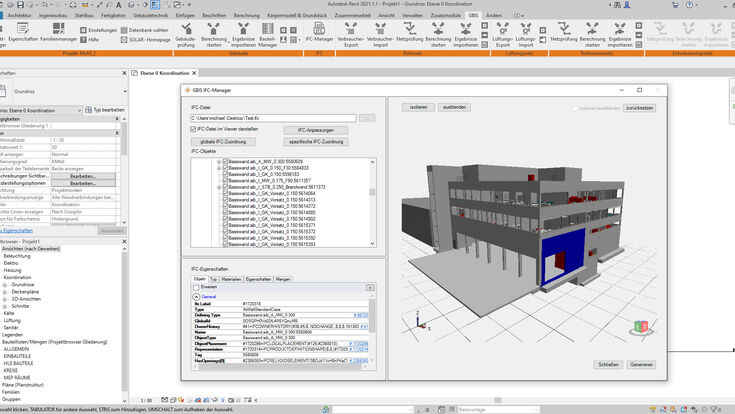The image size is (735, 414).
Task: Click the Verbraucher-Export icon
Action: click(x=351, y=35)
